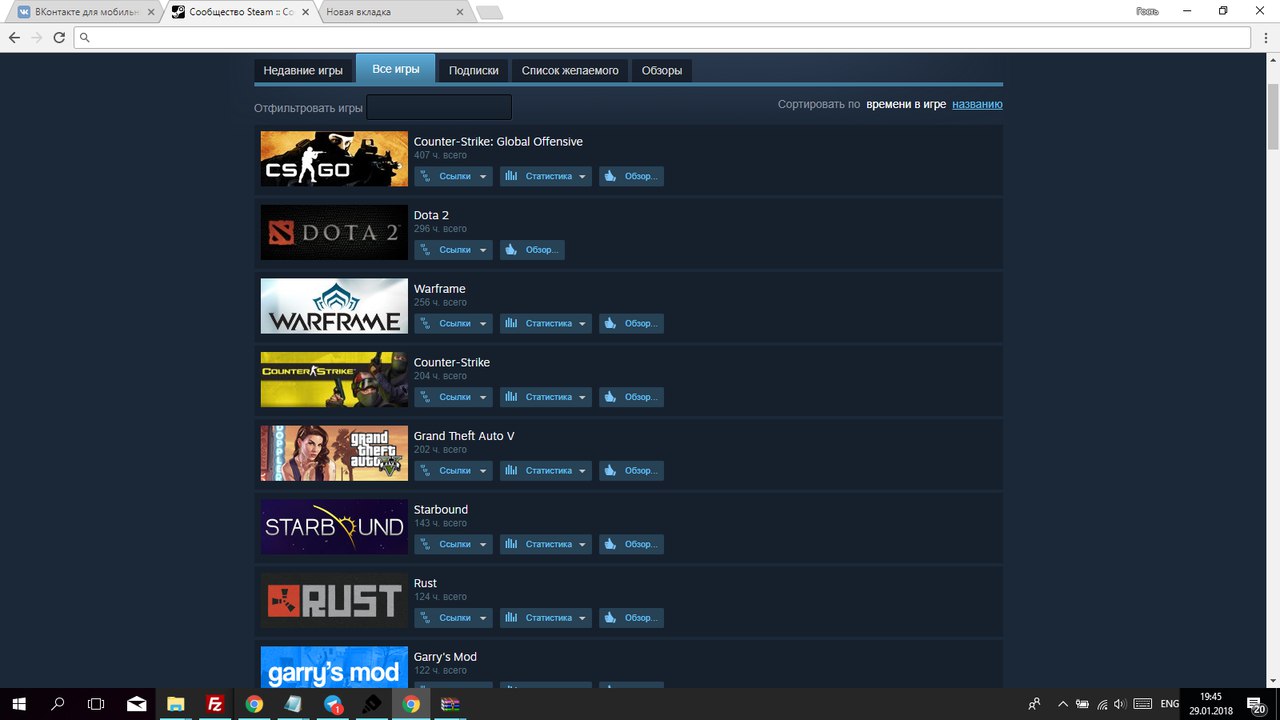This screenshot has width=1280, height=720.
Task: Expand Ссылки dropdown for Starbound
Action: click(x=454, y=544)
